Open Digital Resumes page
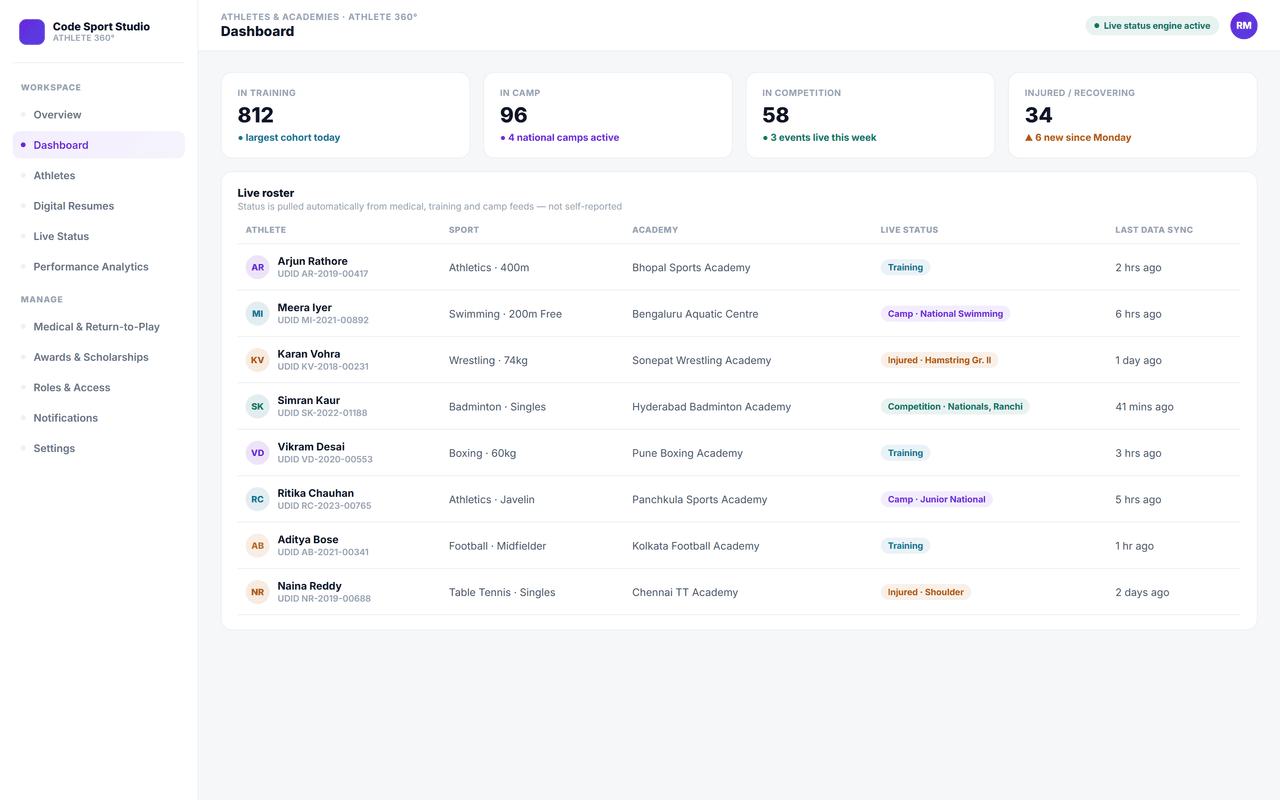1280x800 pixels. (99, 206)
